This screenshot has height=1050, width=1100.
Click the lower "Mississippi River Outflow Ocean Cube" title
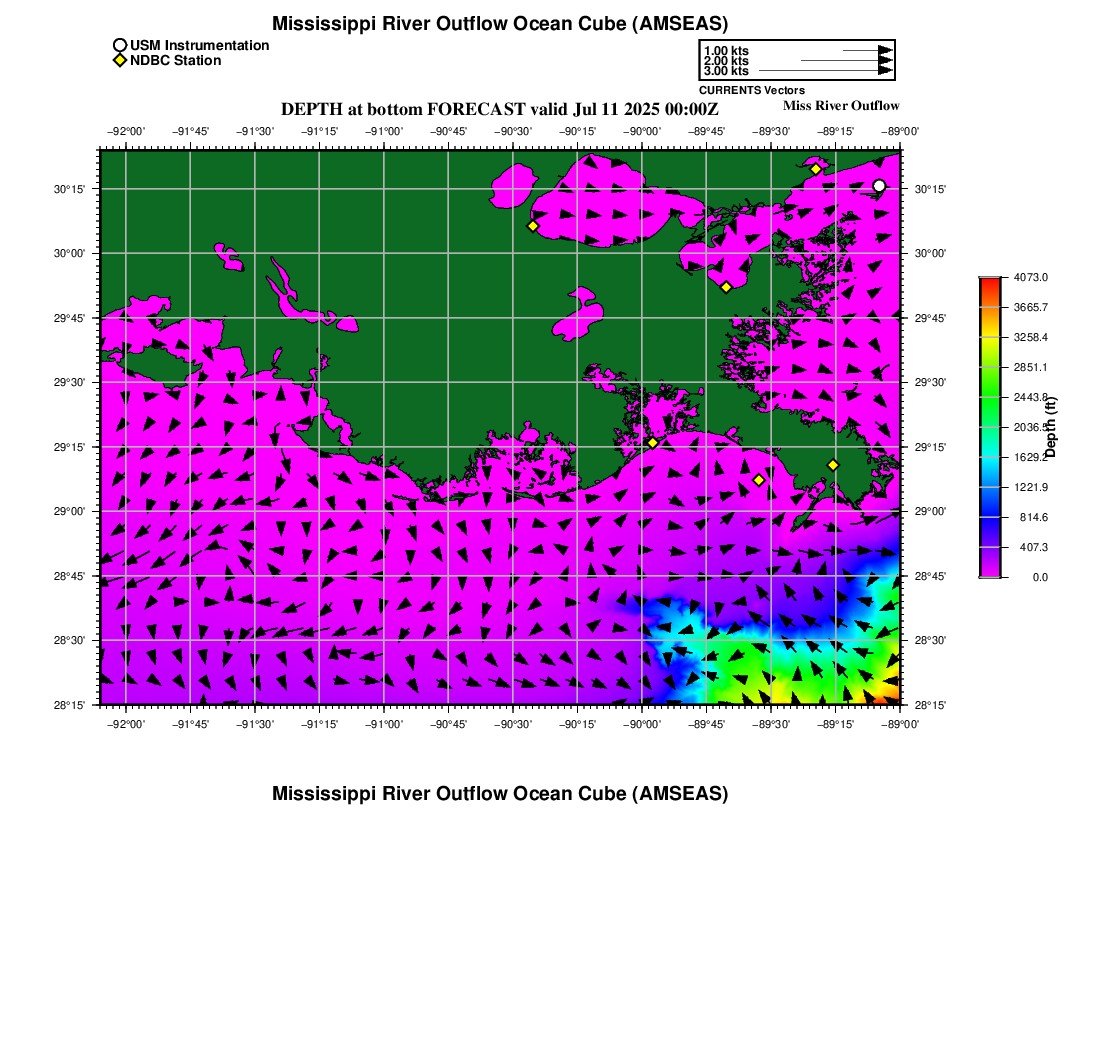(500, 794)
